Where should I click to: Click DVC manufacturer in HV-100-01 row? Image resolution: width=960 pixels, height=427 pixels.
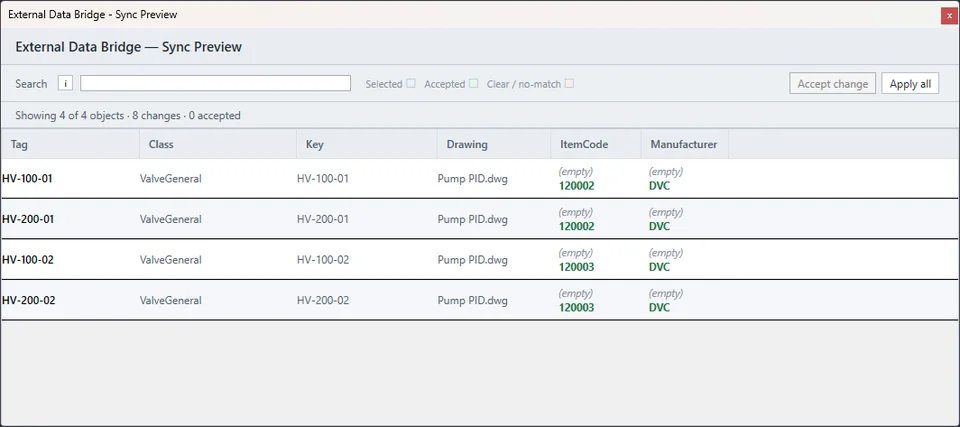point(659,186)
